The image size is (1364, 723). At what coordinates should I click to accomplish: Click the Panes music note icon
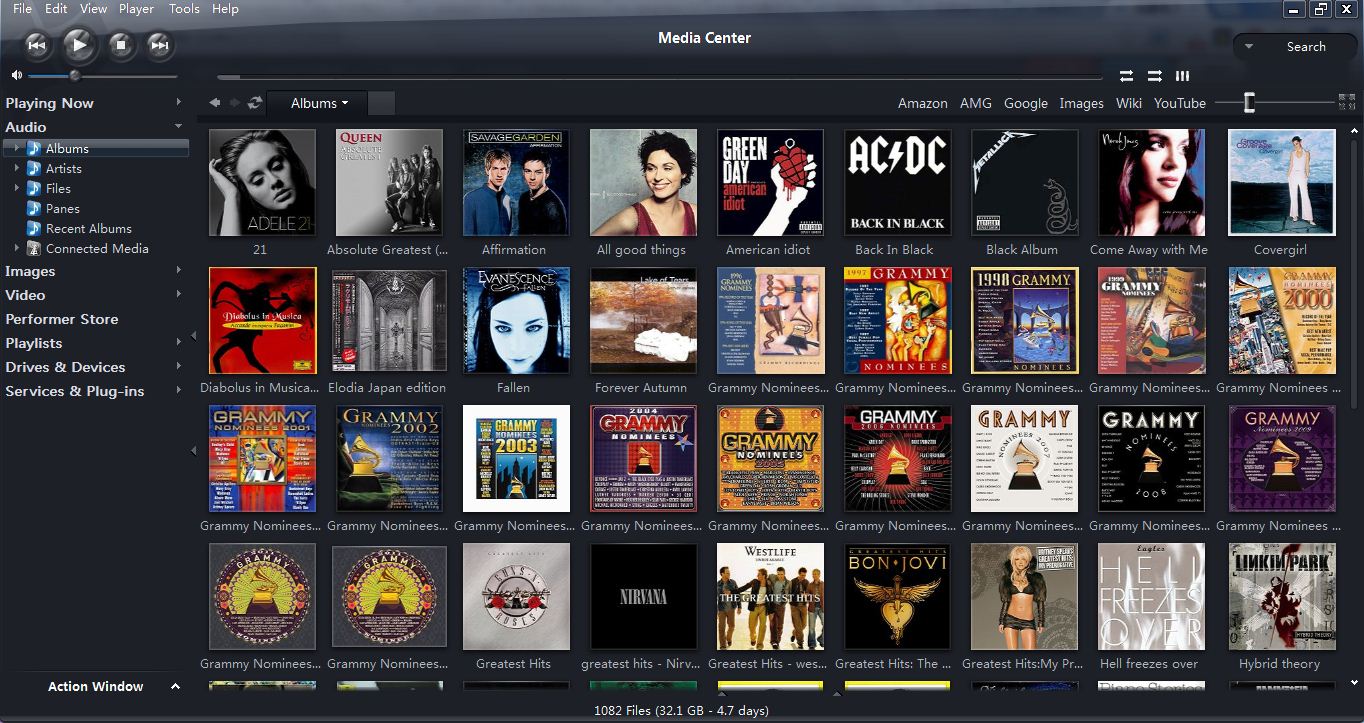[34, 208]
